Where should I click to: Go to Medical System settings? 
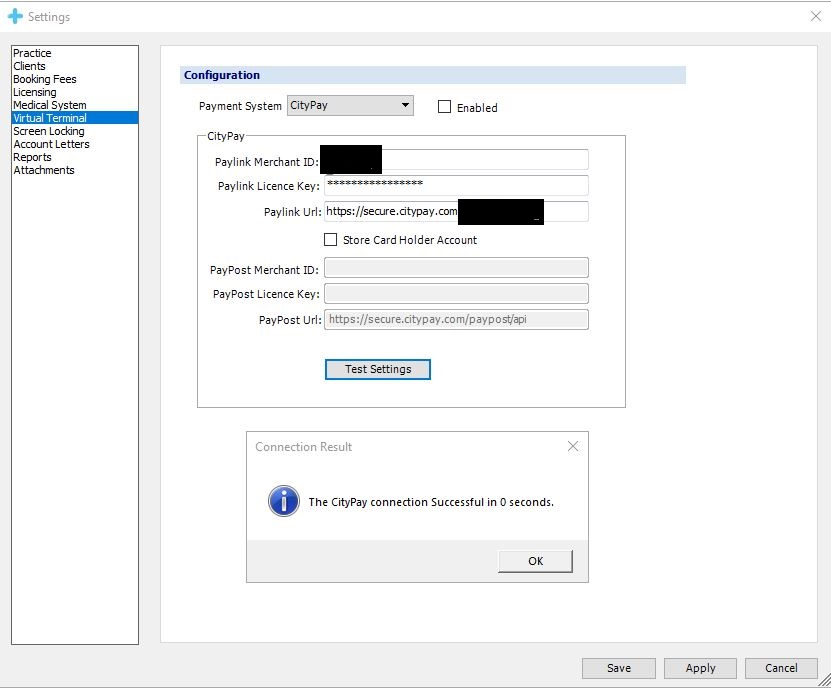(x=50, y=105)
